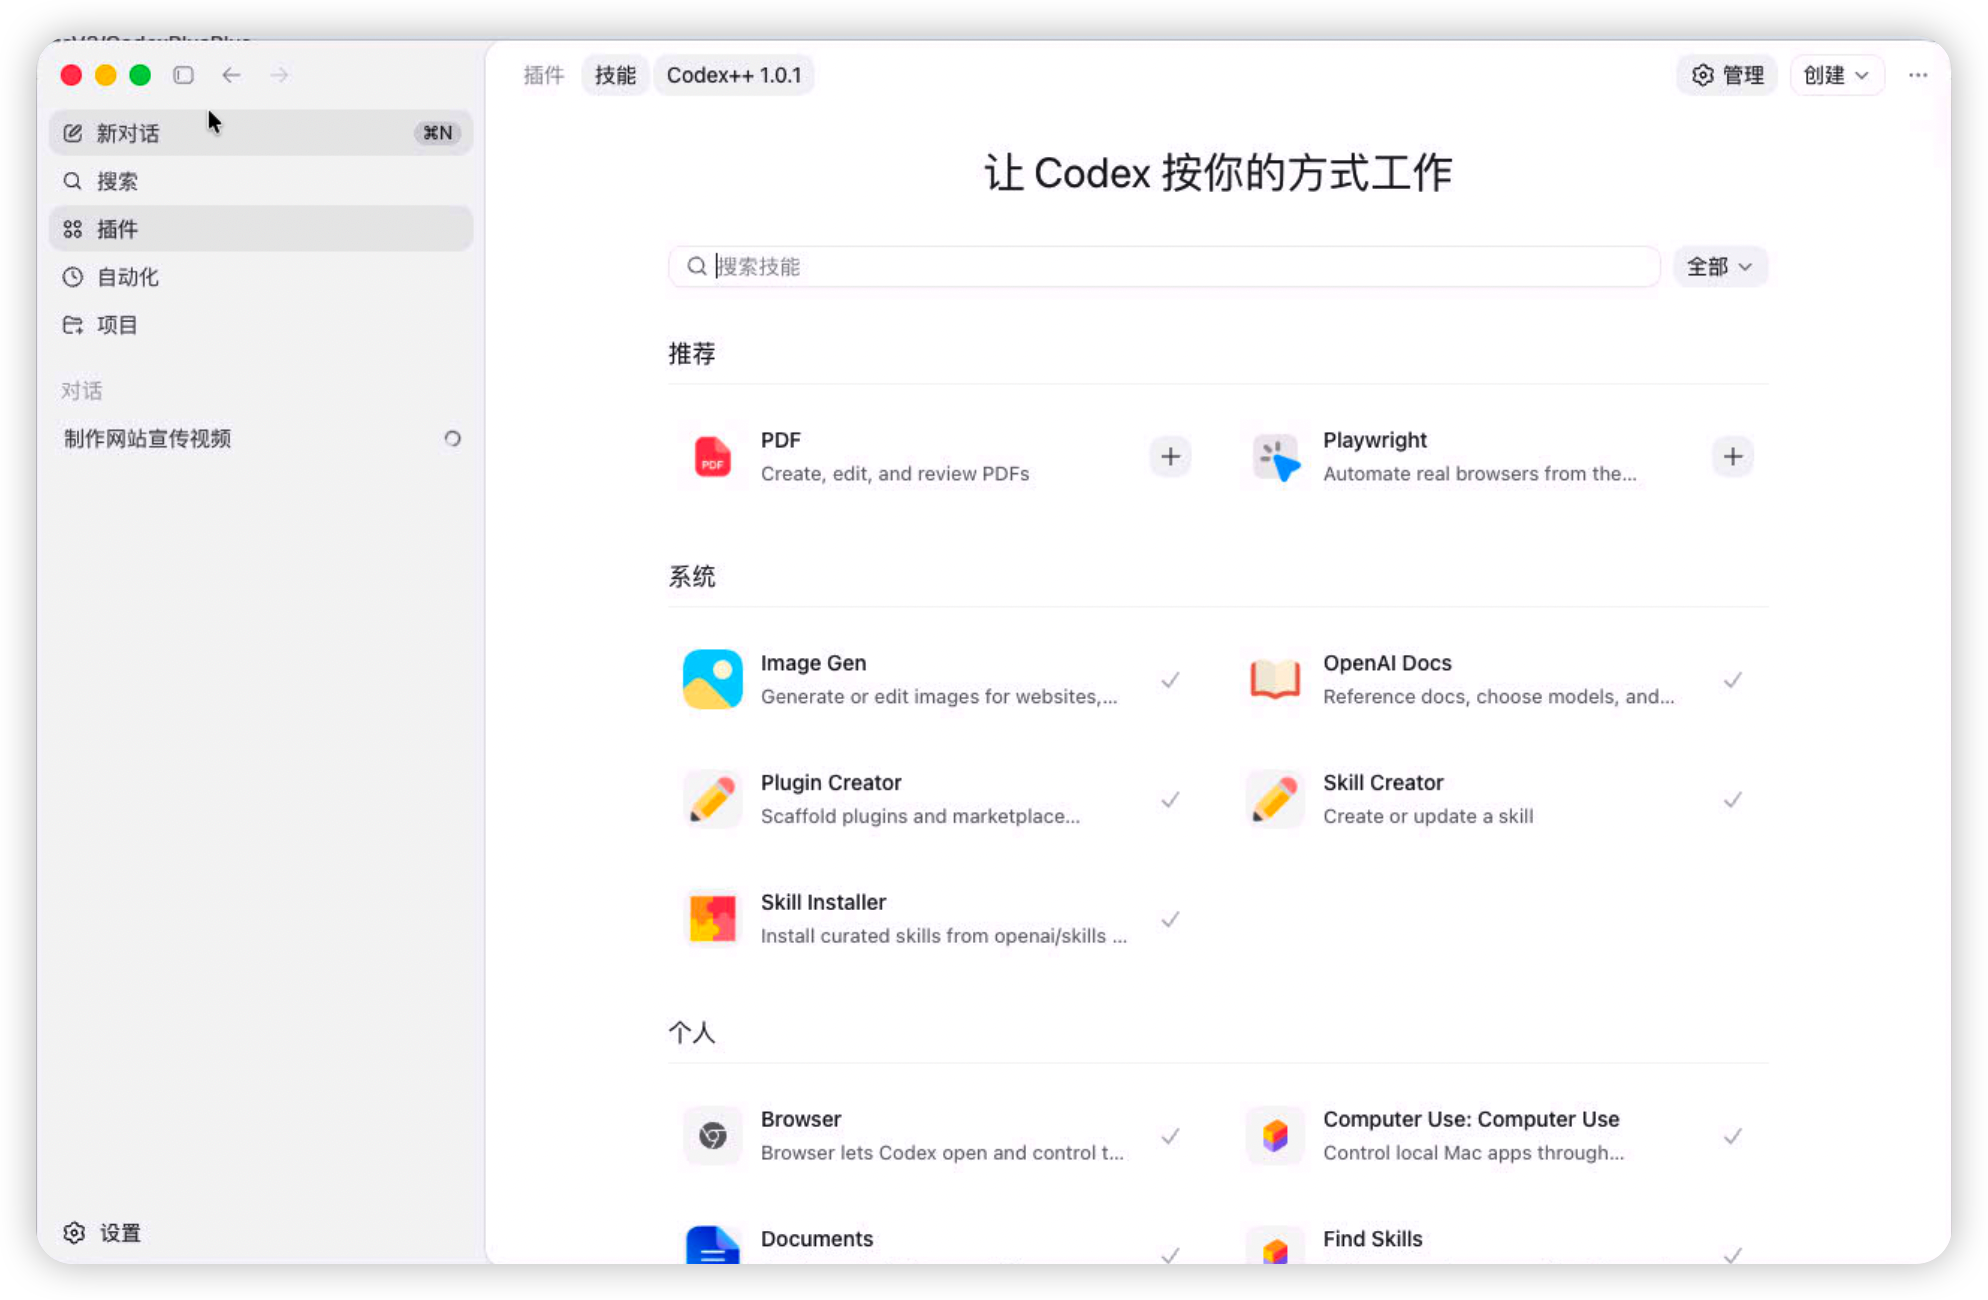This screenshot has height=1300, width=1988.
Task: Toggle the Skill Installer checkmark
Action: pos(1170,919)
